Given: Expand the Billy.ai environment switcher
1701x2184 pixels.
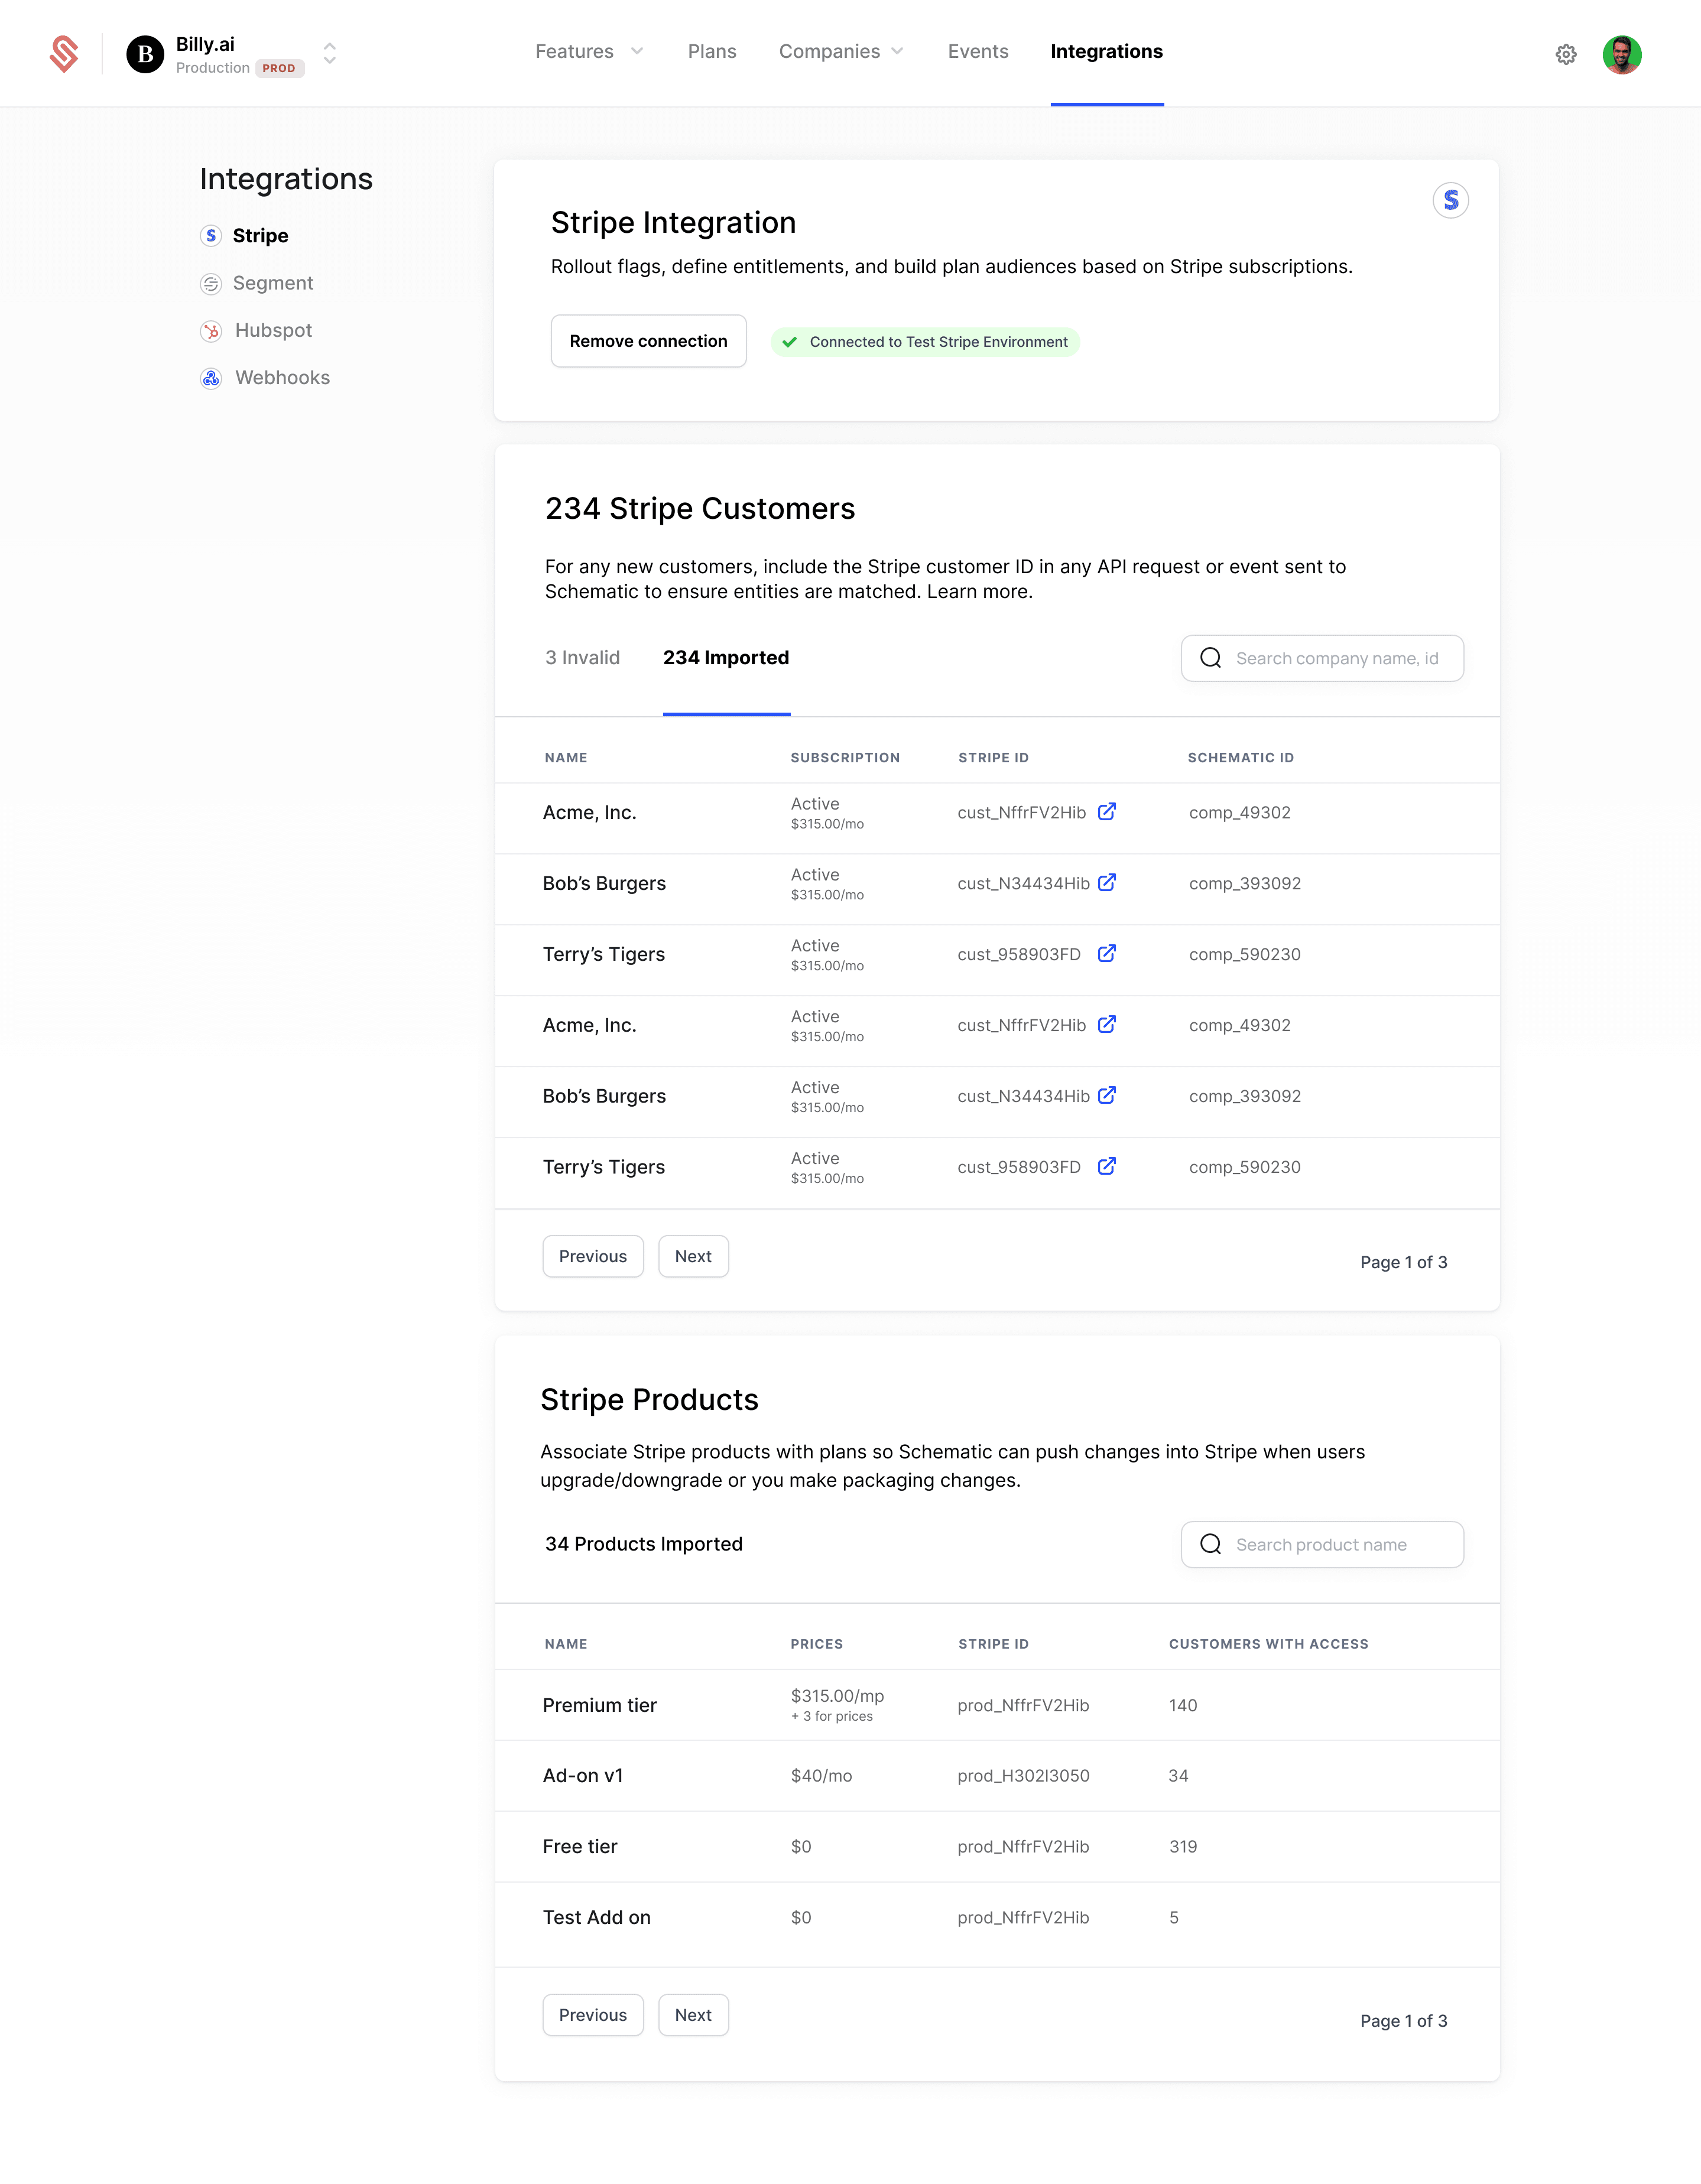Looking at the screenshot, I should click(x=329, y=54).
